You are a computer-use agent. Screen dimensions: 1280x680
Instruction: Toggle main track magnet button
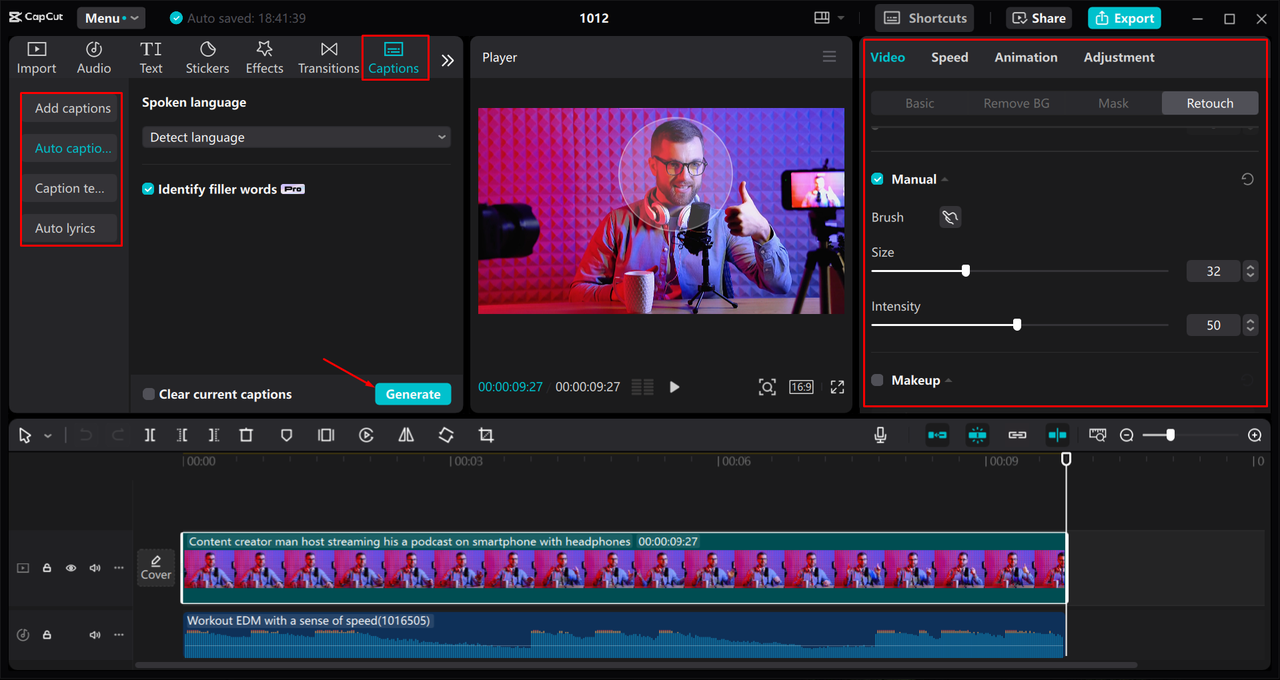click(x=937, y=435)
